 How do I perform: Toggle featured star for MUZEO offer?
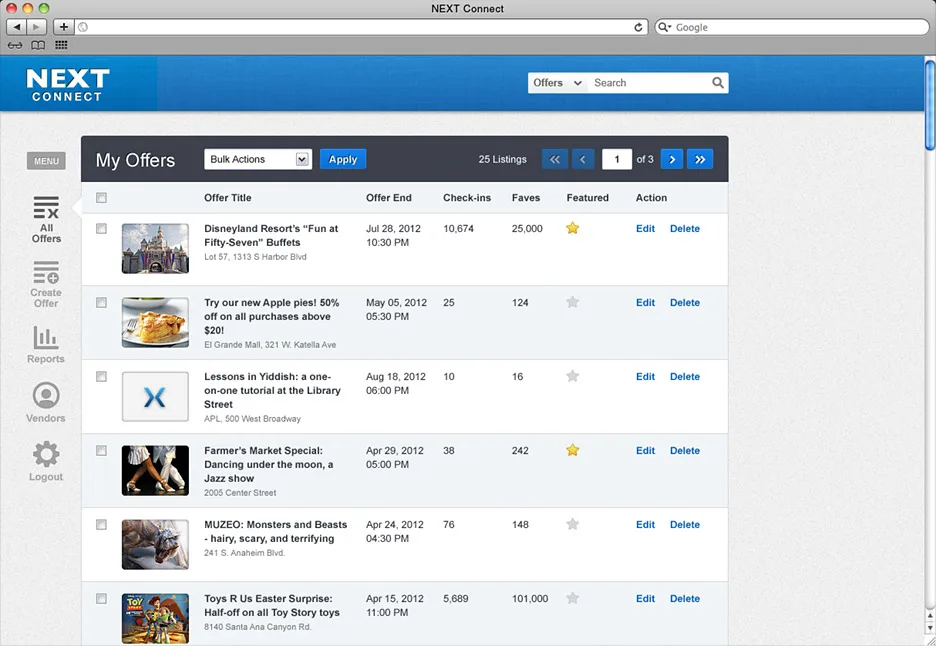[x=572, y=524]
